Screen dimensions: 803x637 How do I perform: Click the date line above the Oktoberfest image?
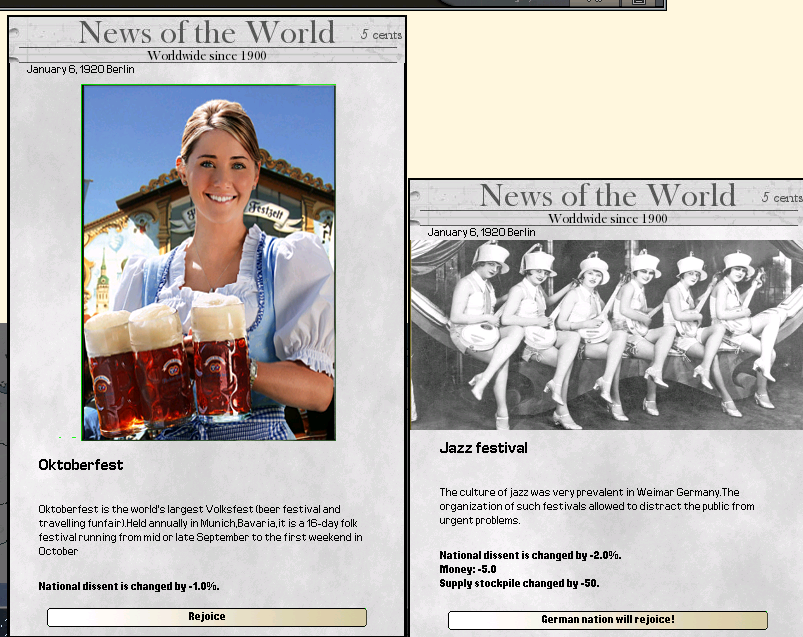click(80, 70)
